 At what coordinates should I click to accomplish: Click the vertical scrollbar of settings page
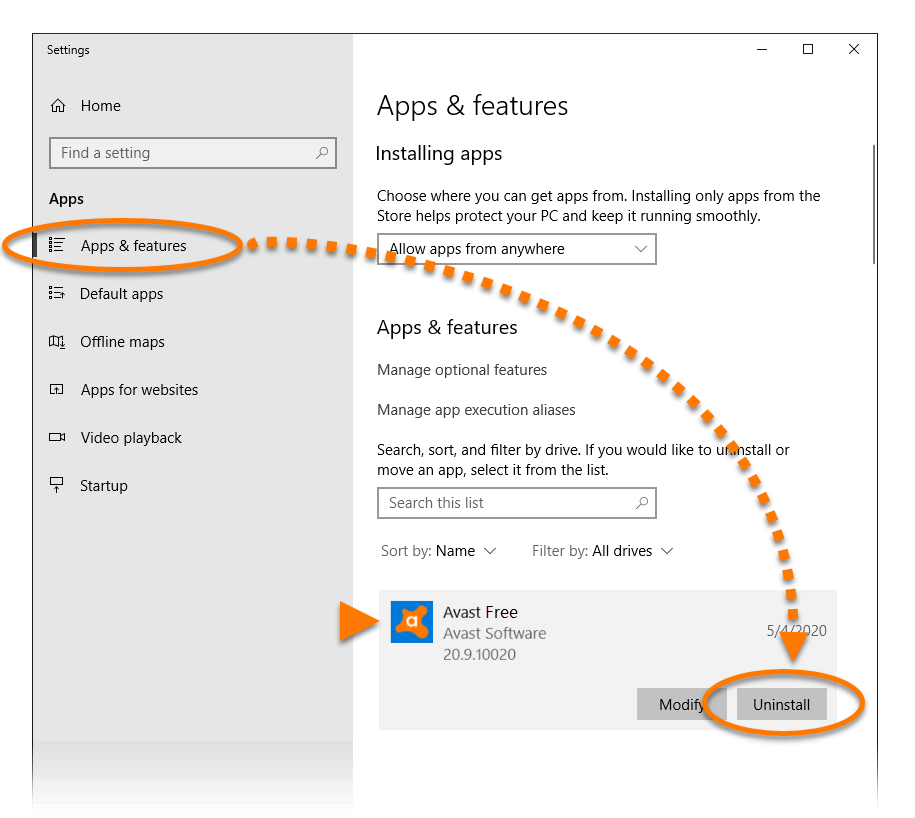pos(874,204)
